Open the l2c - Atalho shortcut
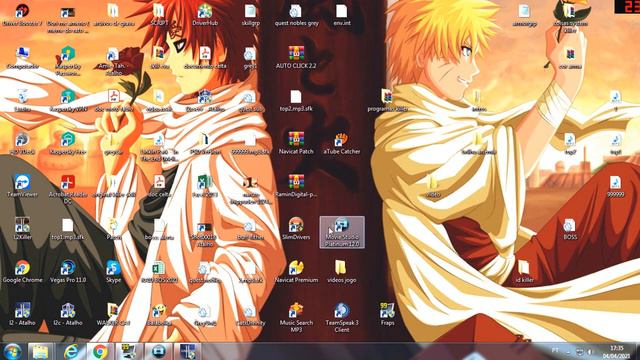Image resolution: width=640 pixels, height=360 pixels. pos(68,314)
